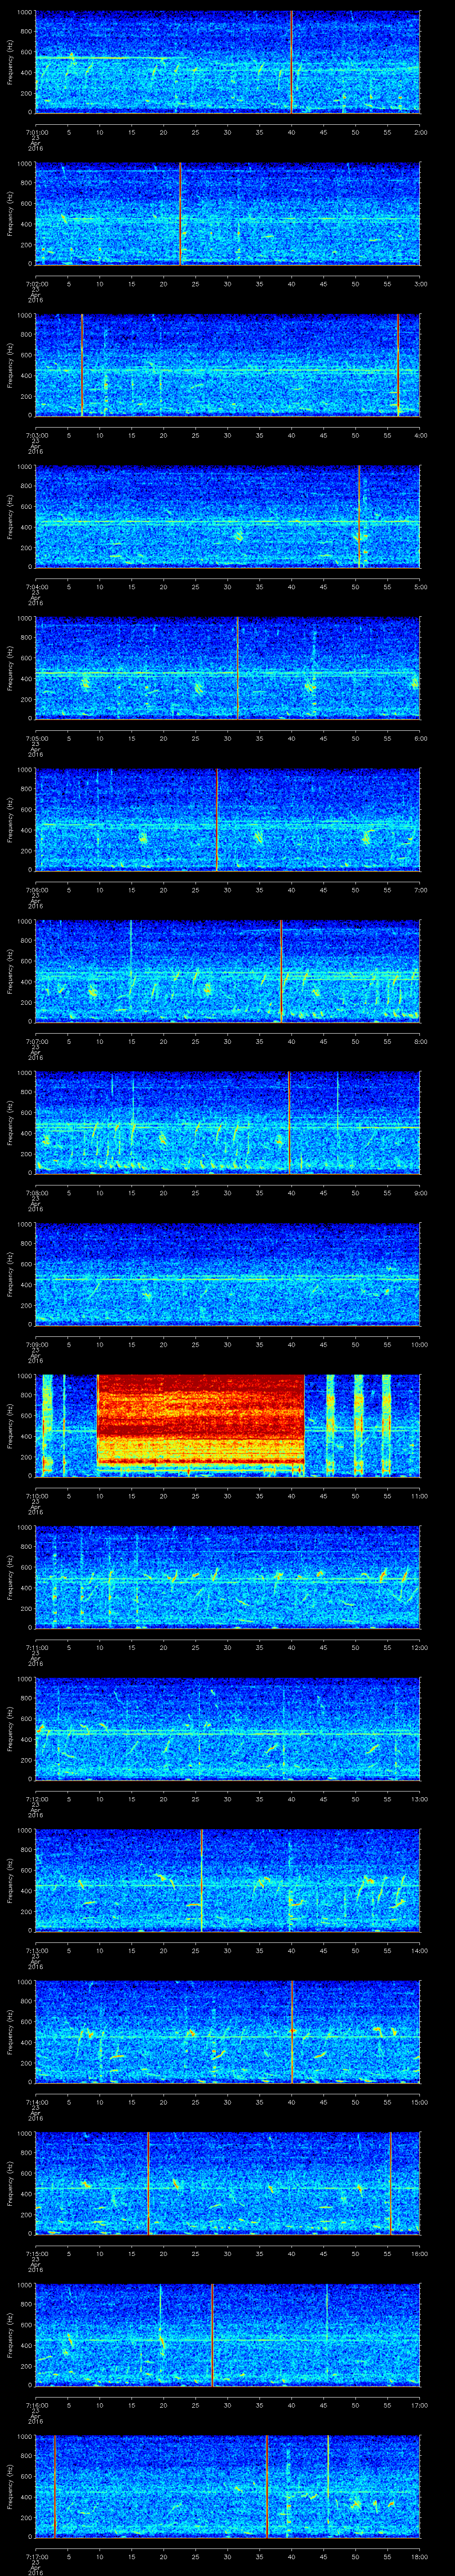Select the spectrogram panel starting at 7:09:00
This screenshot has width=455, height=2576.
228,1274
